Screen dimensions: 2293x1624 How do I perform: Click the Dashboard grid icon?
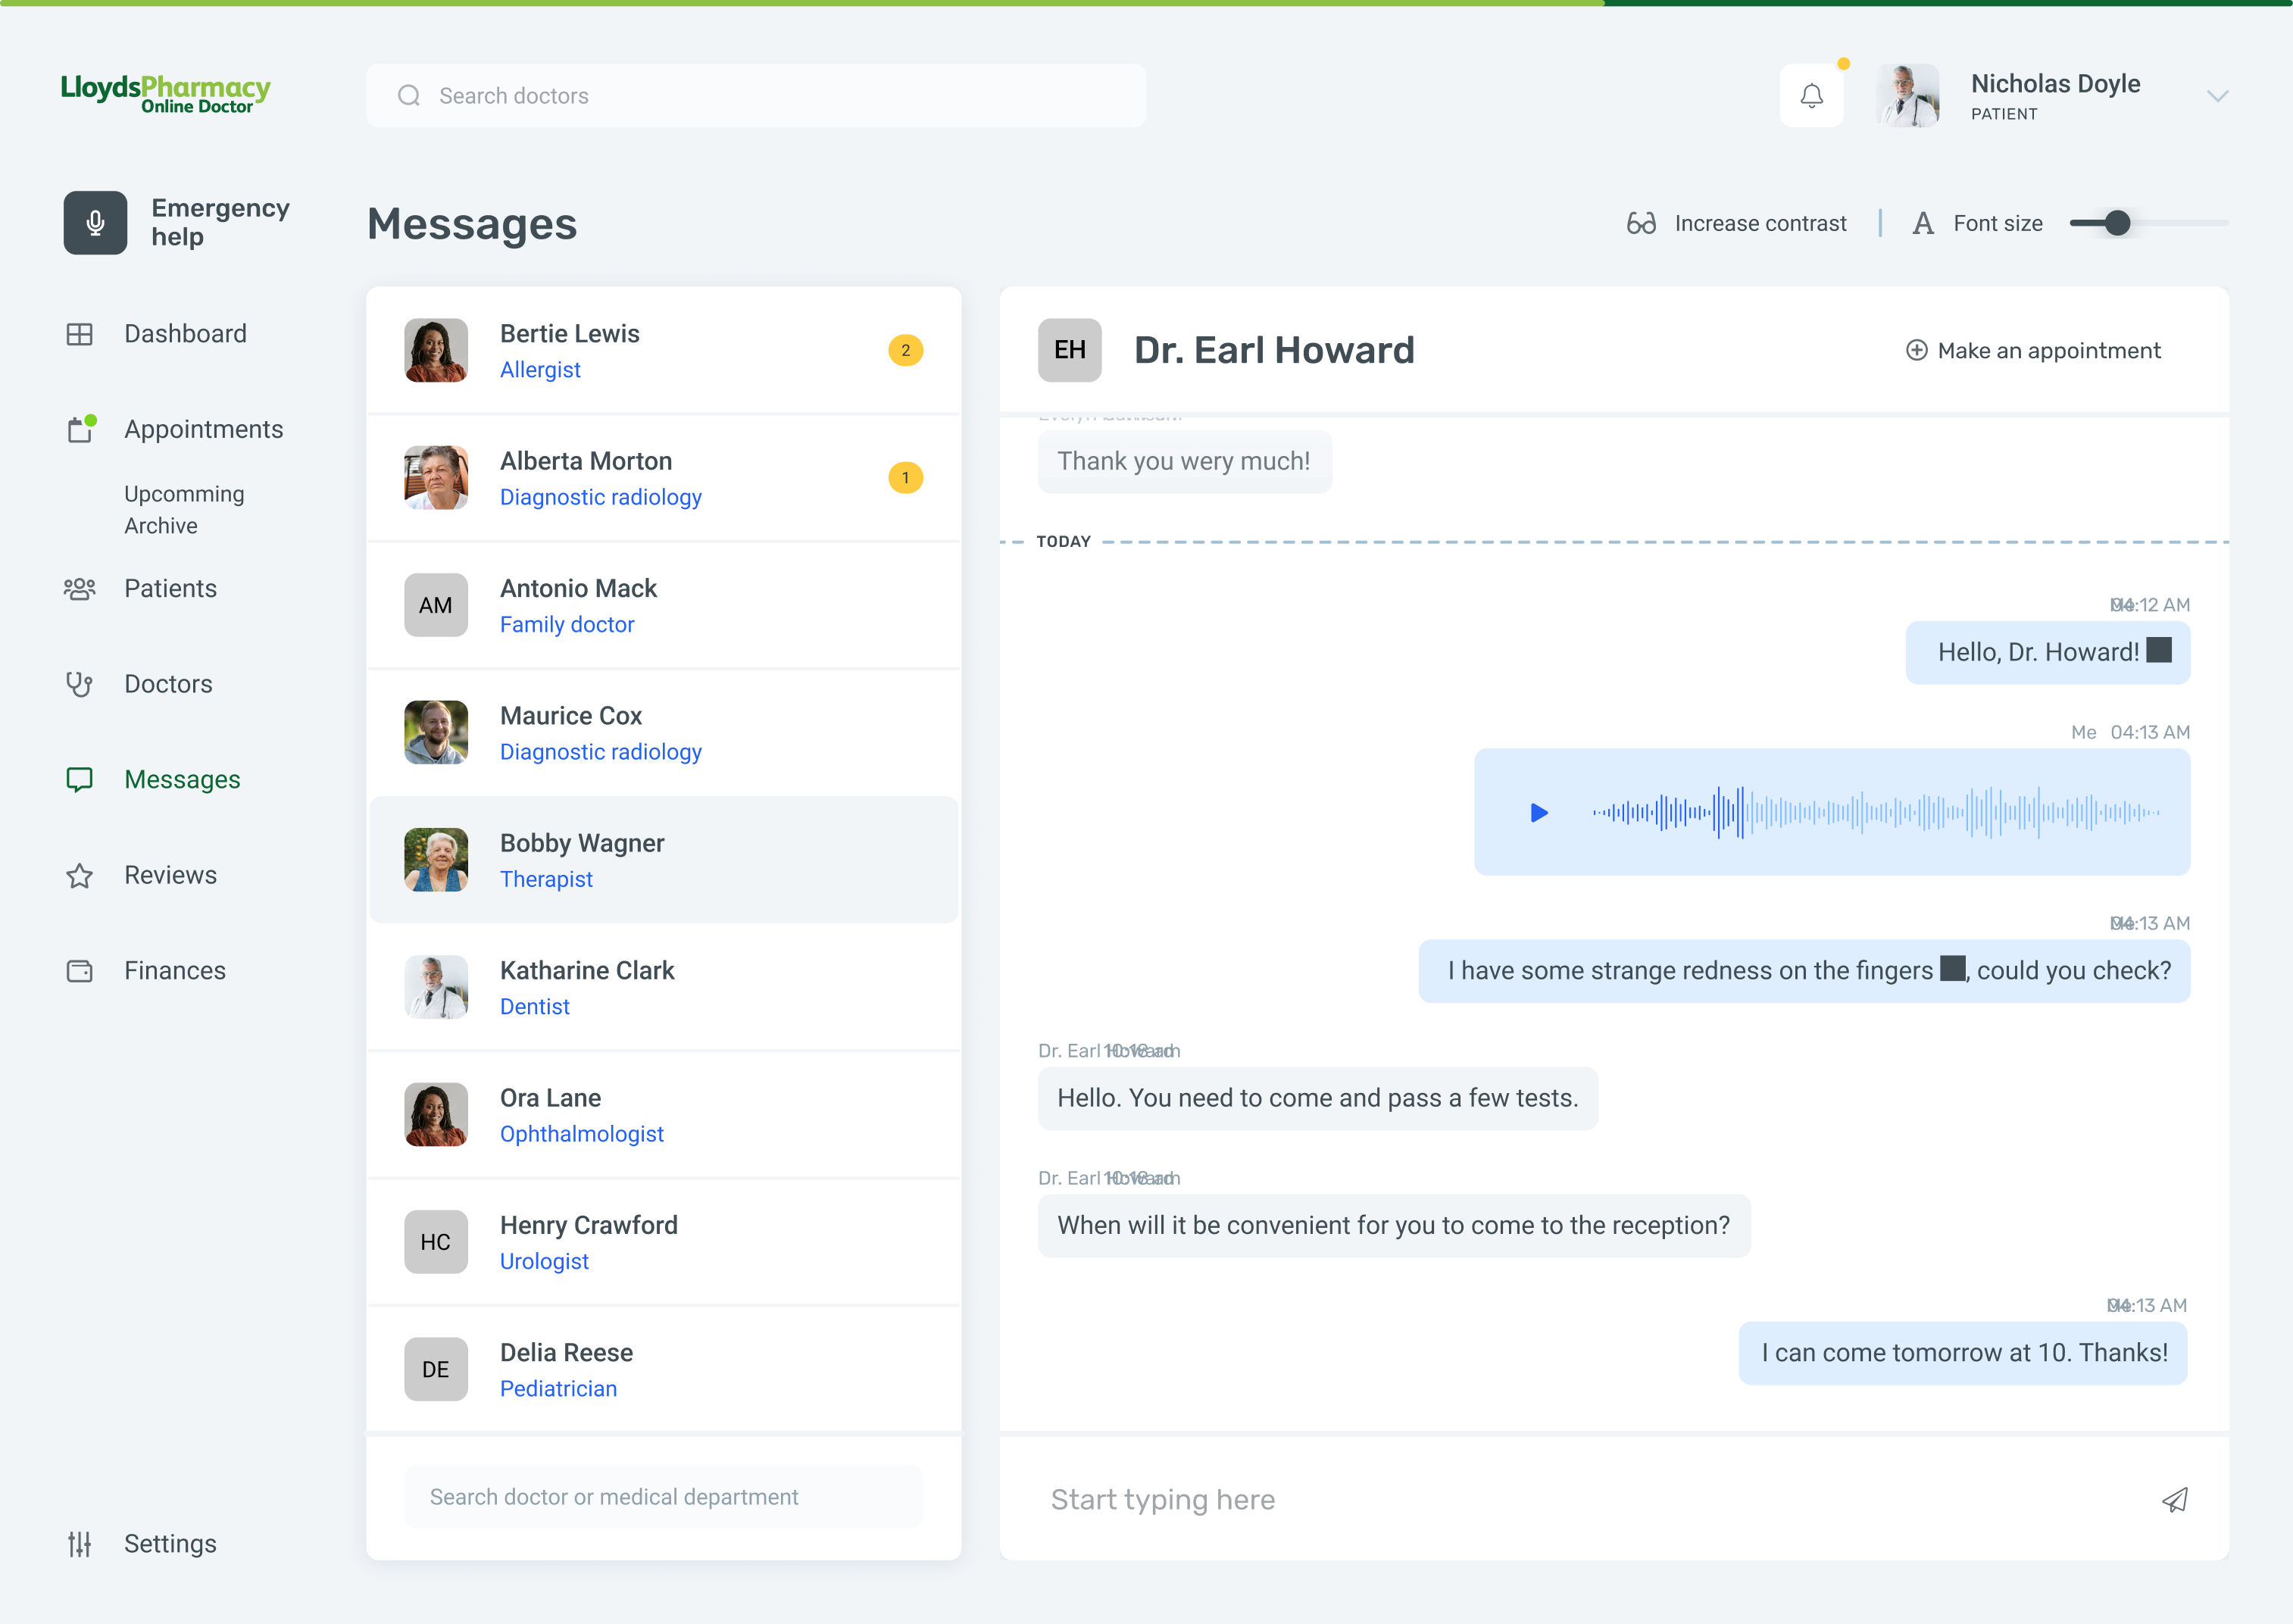(x=79, y=334)
